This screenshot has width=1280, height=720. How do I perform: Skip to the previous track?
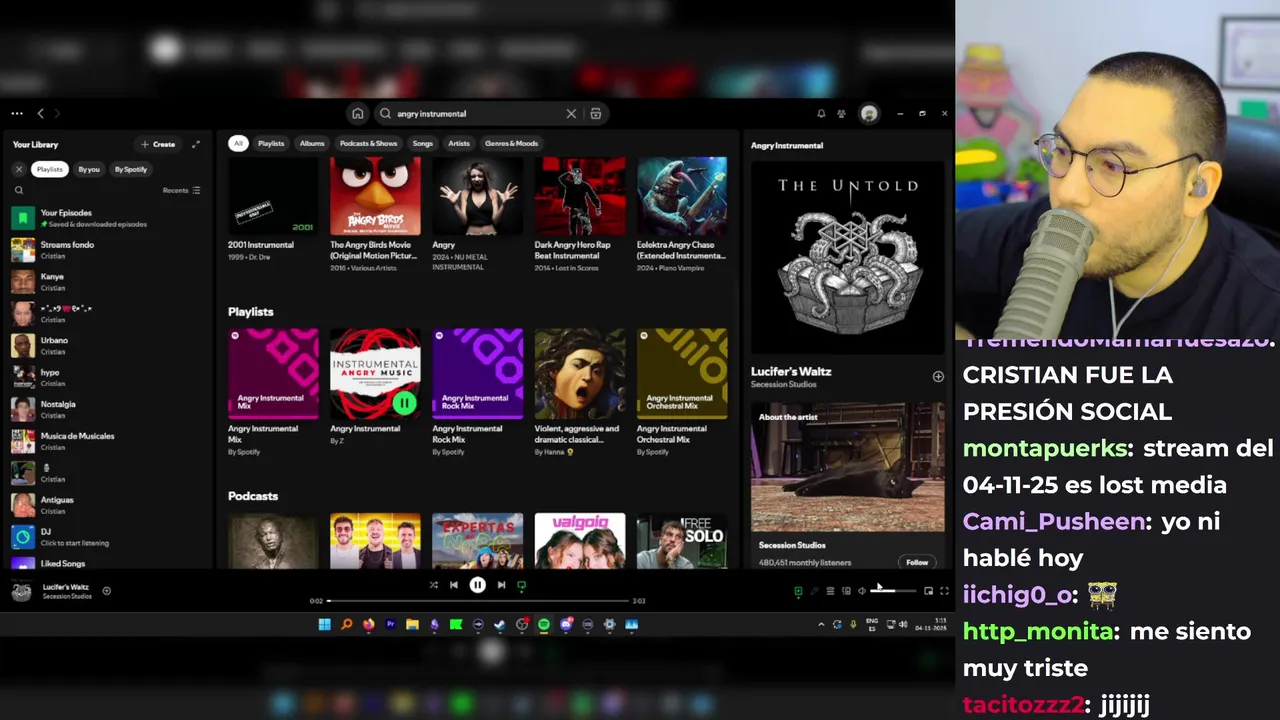pos(454,585)
